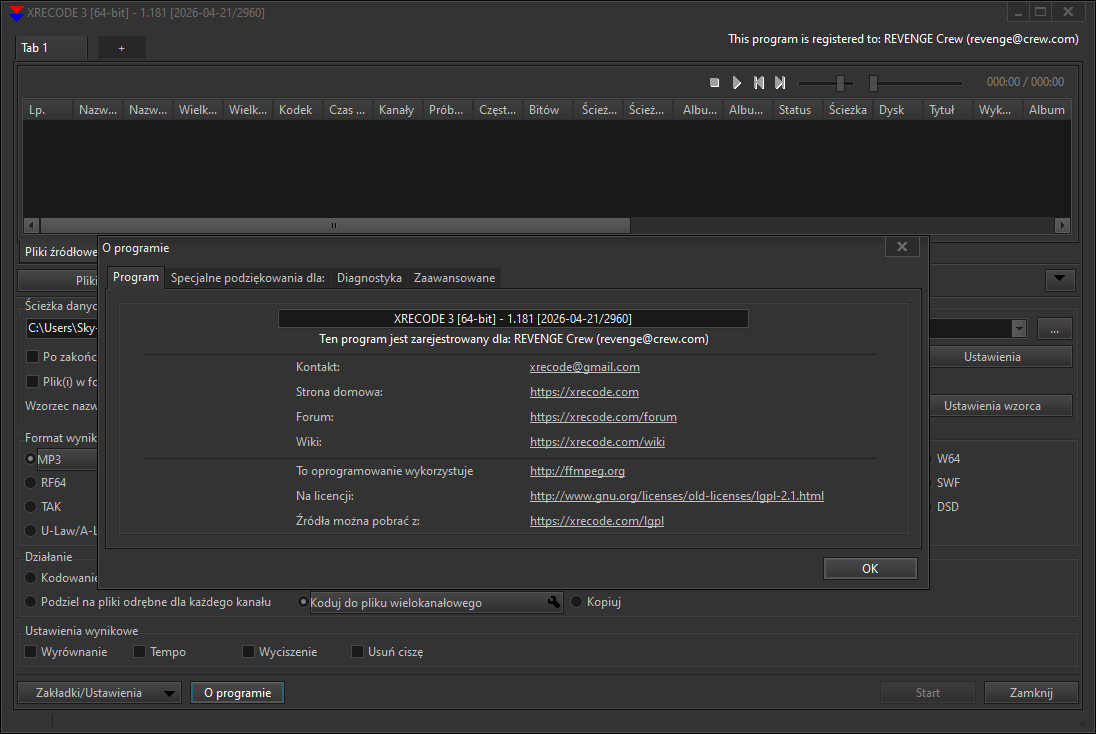Click the horizontal scrollbar thumb of file list
Image resolution: width=1096 pixels, height=734 pixels.
coord(335,225)
